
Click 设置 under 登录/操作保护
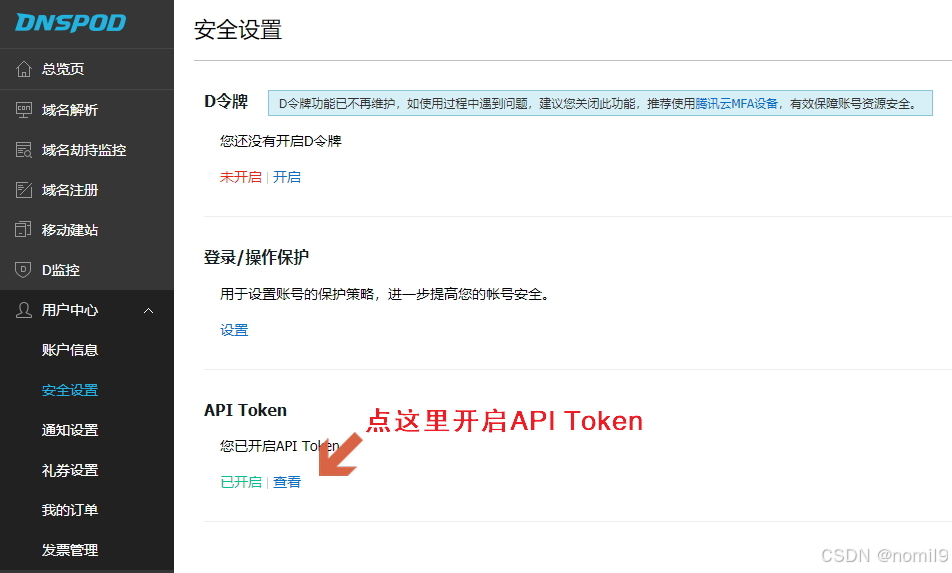pos(234,330)
